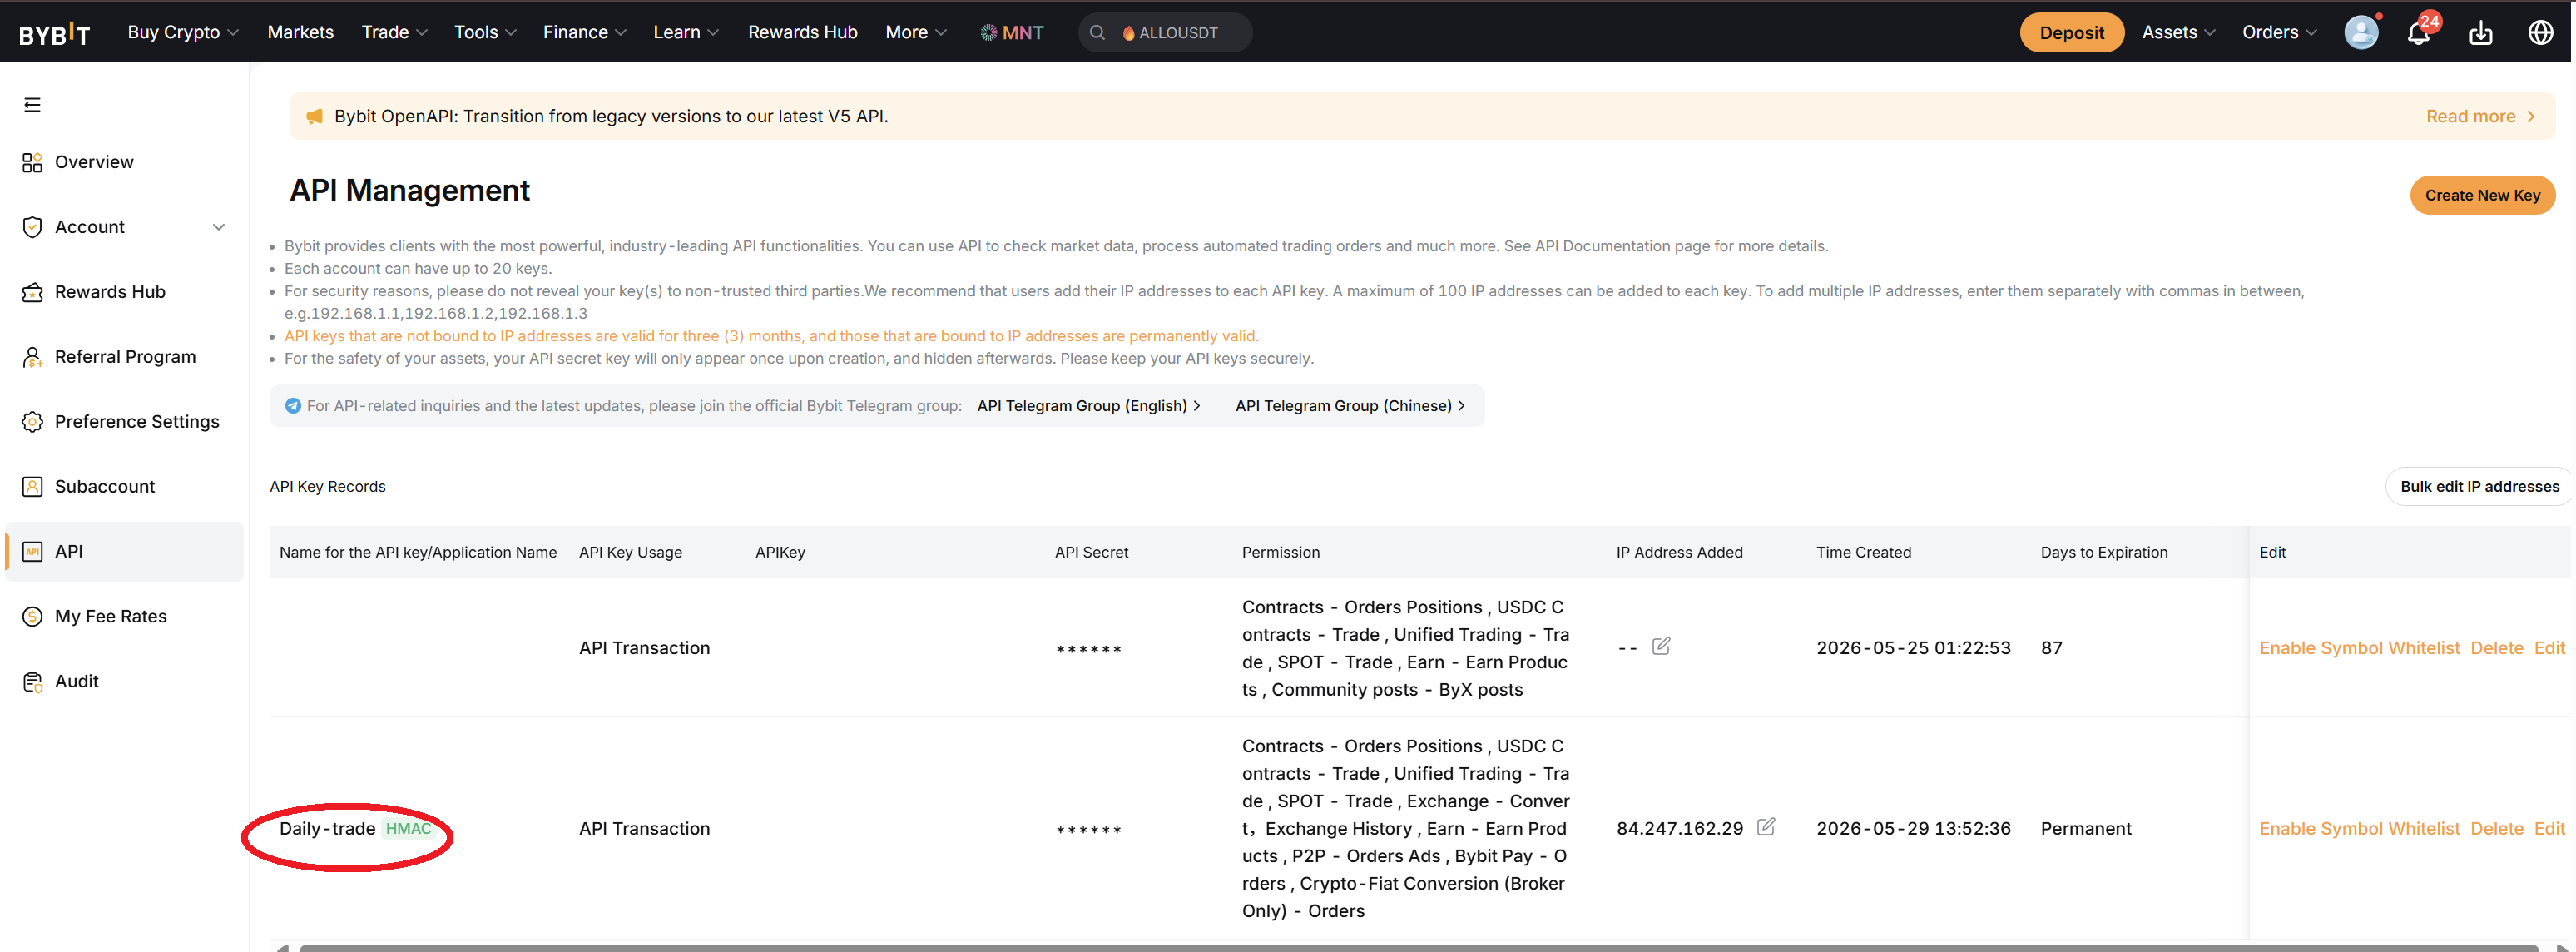
Task: Expand the Finance dropdown
Action: (x=585, y=33)
